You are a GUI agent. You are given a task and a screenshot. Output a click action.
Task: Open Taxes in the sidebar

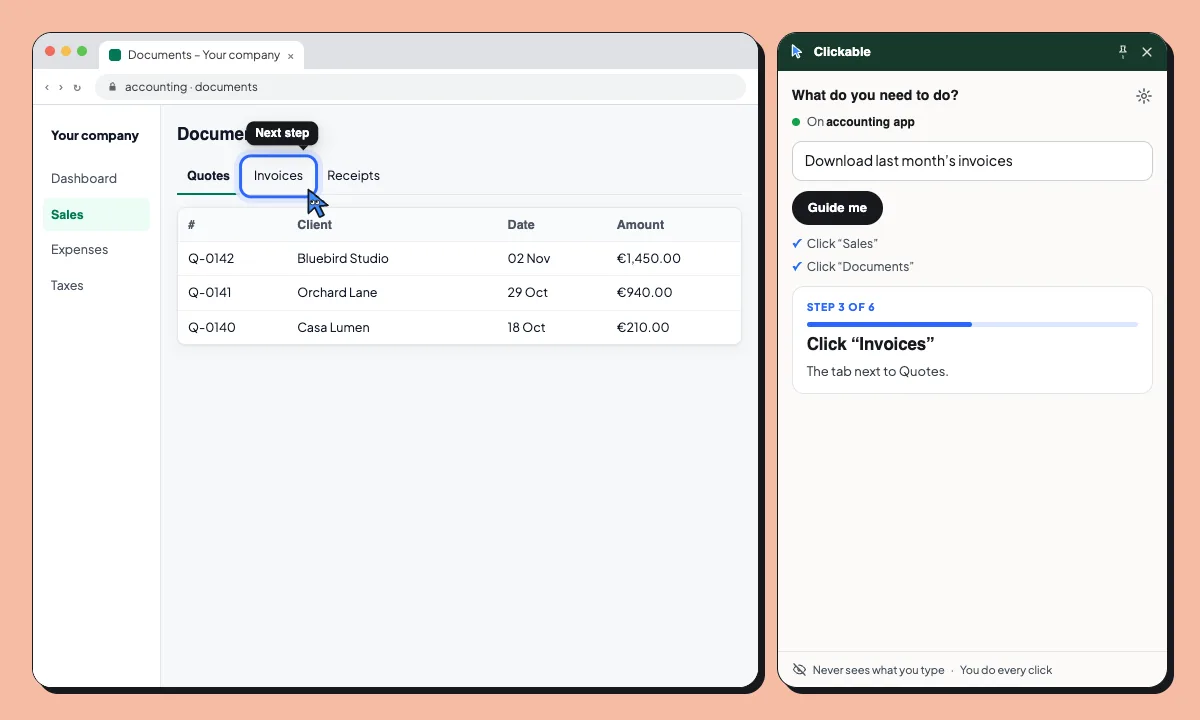pyautogui.click(x=67, y=285)
